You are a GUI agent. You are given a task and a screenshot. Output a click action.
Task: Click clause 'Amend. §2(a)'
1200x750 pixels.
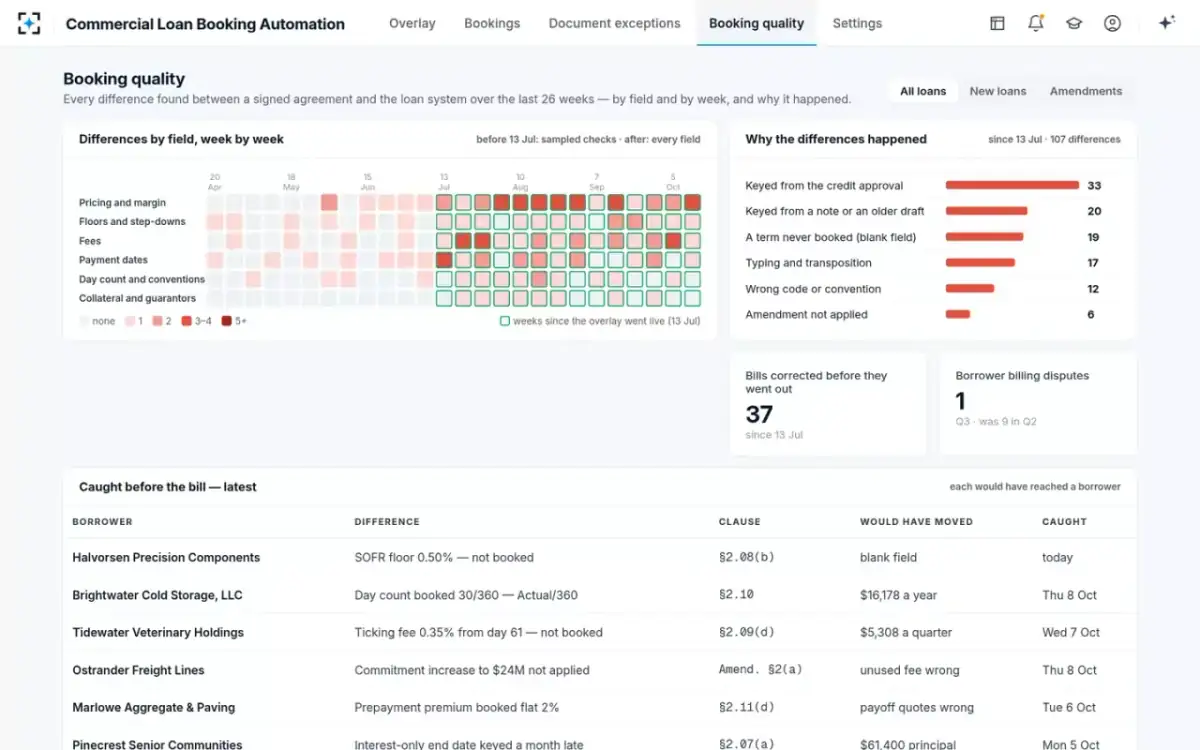(x=761, y=670)
